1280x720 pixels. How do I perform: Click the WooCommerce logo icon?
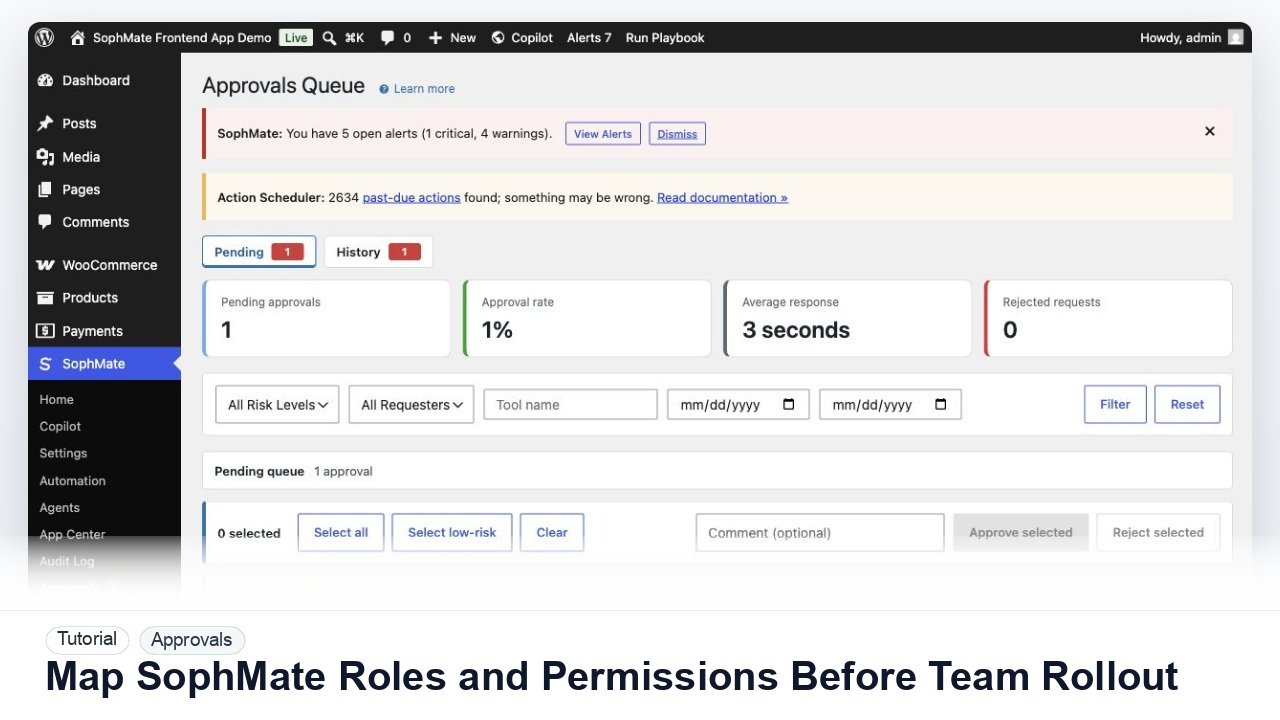(x=45, y=265)
